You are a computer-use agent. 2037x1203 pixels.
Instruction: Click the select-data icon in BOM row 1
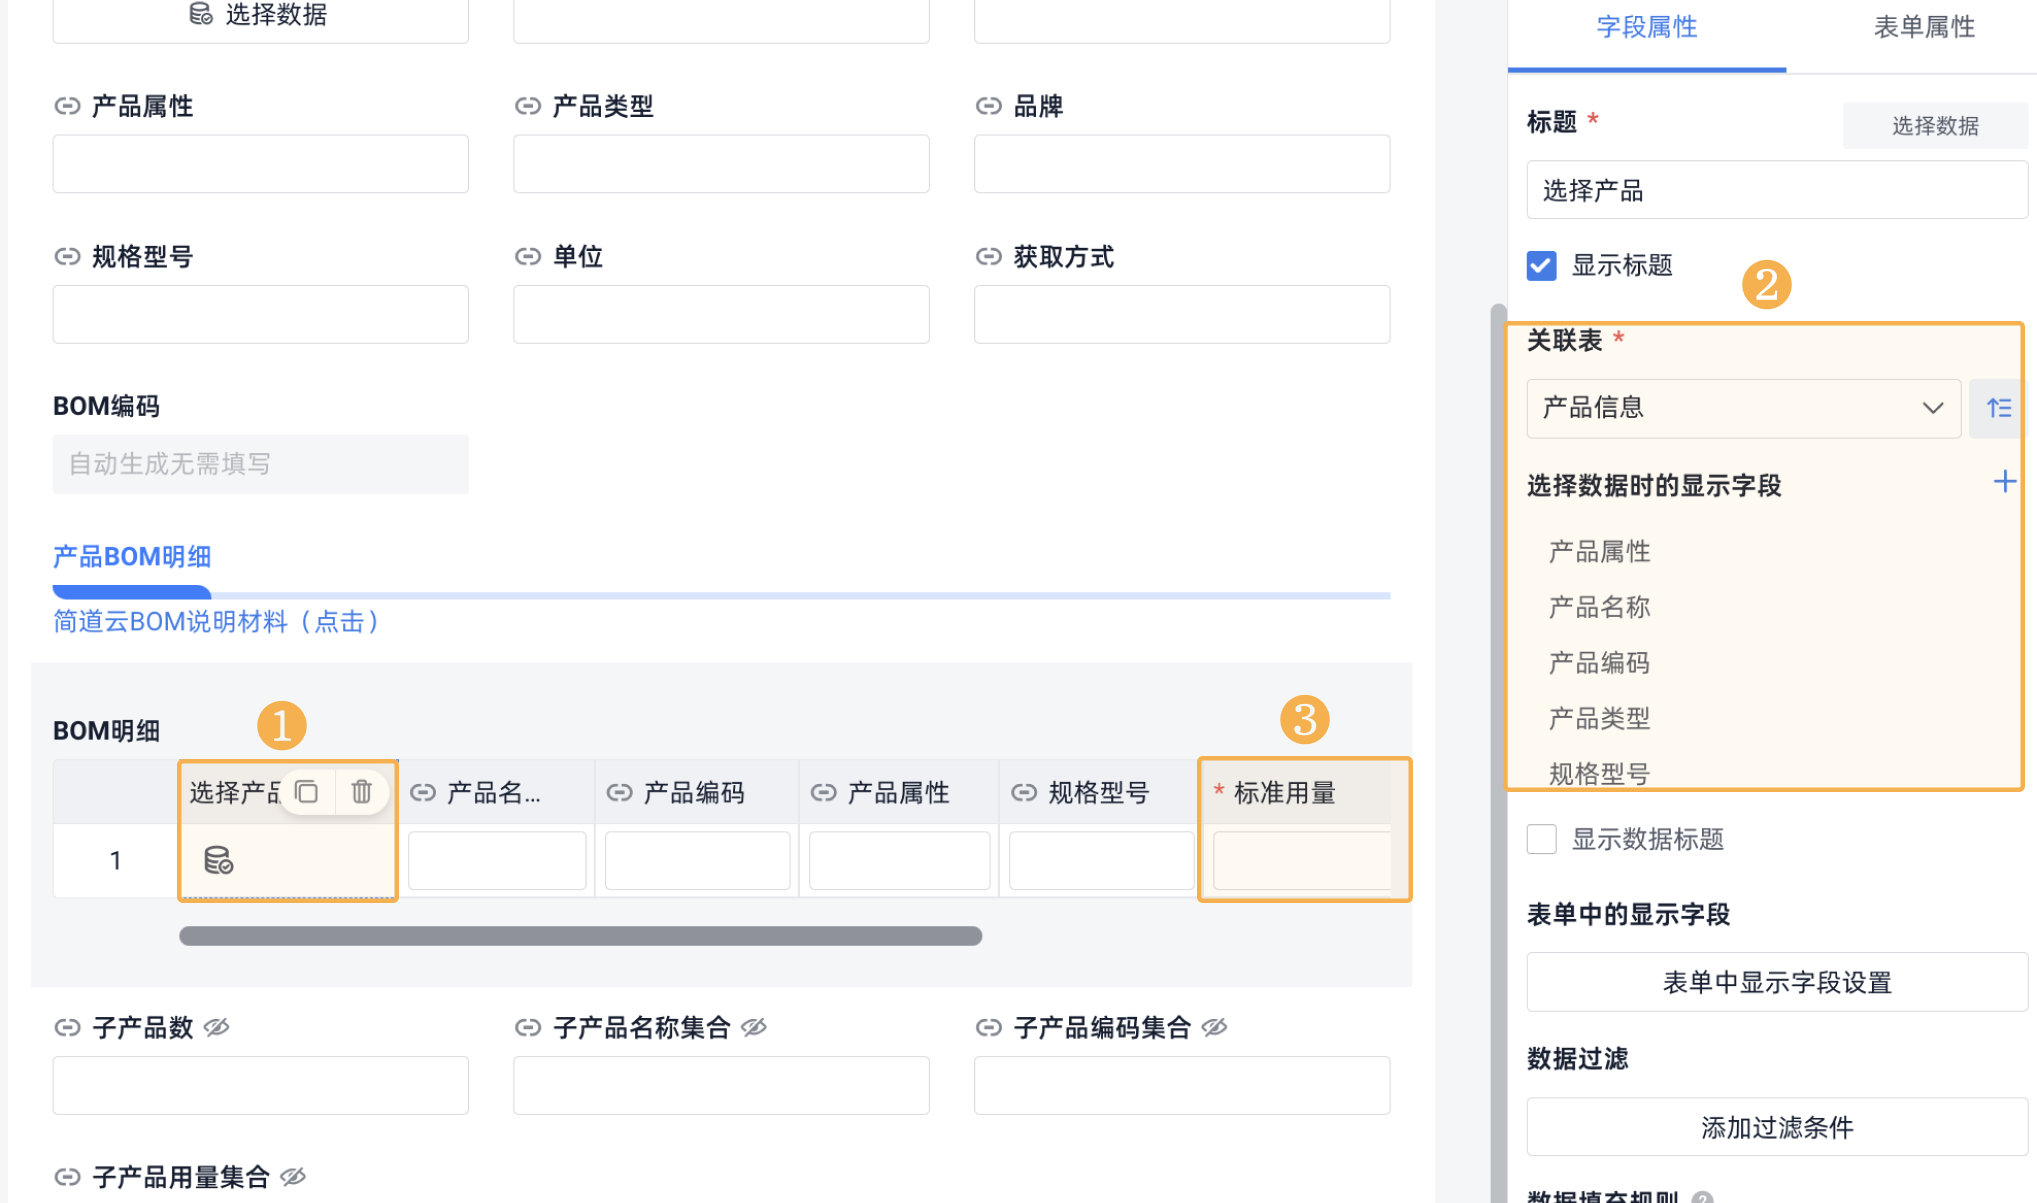coord(218,860)
